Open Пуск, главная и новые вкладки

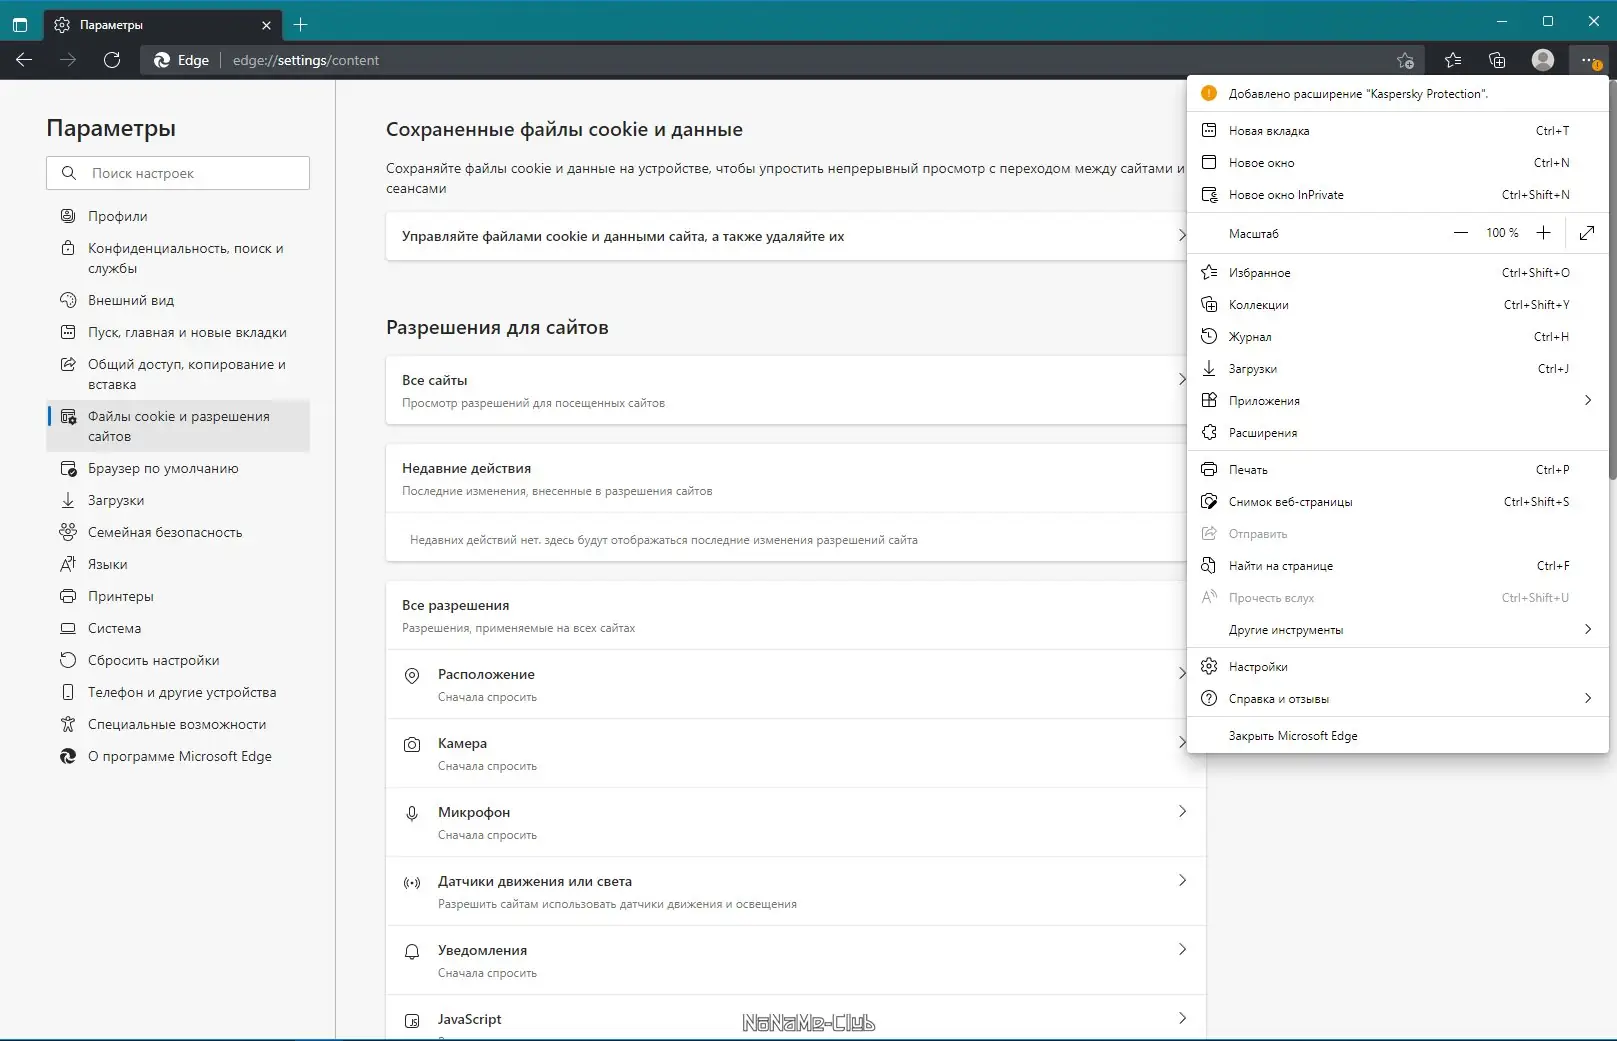tap(178, 332)
